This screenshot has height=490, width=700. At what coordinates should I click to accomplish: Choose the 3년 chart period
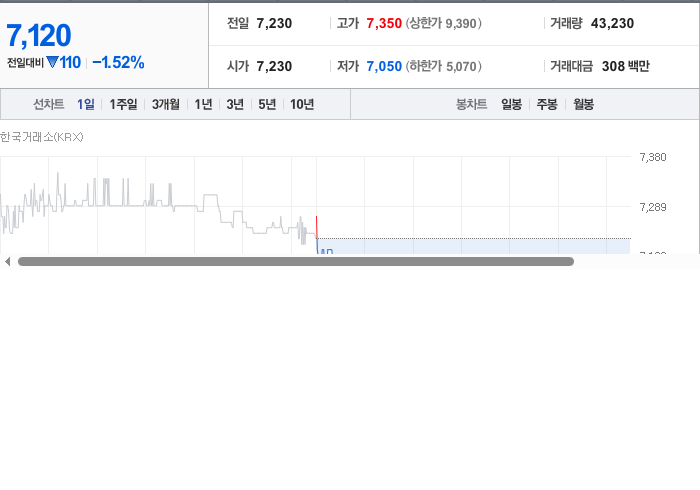click(235, 104)
